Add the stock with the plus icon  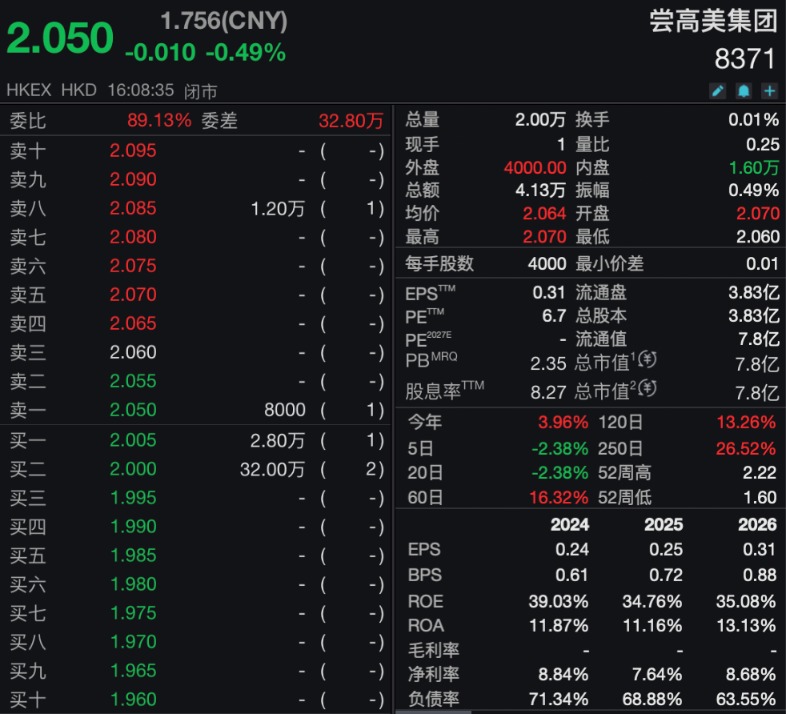click(x=769, y=91)
